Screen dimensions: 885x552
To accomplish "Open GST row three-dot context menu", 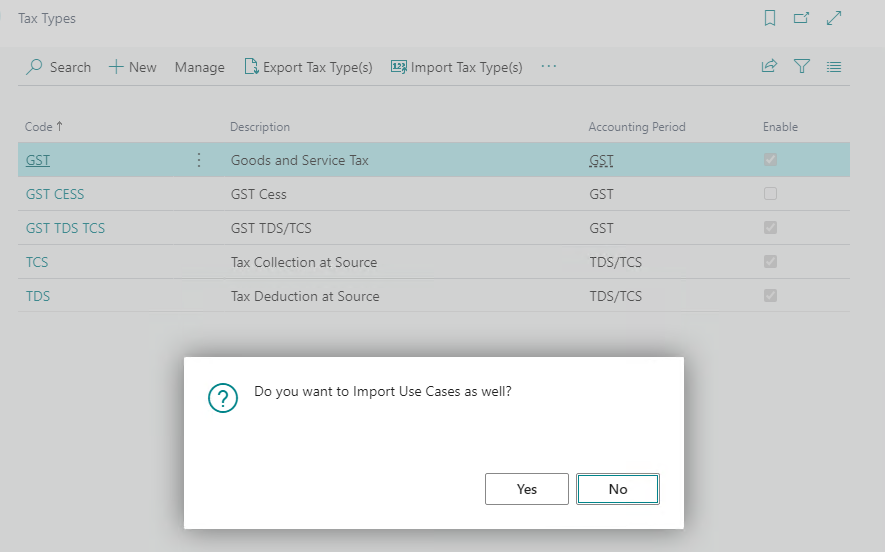I will coord(198,160).
